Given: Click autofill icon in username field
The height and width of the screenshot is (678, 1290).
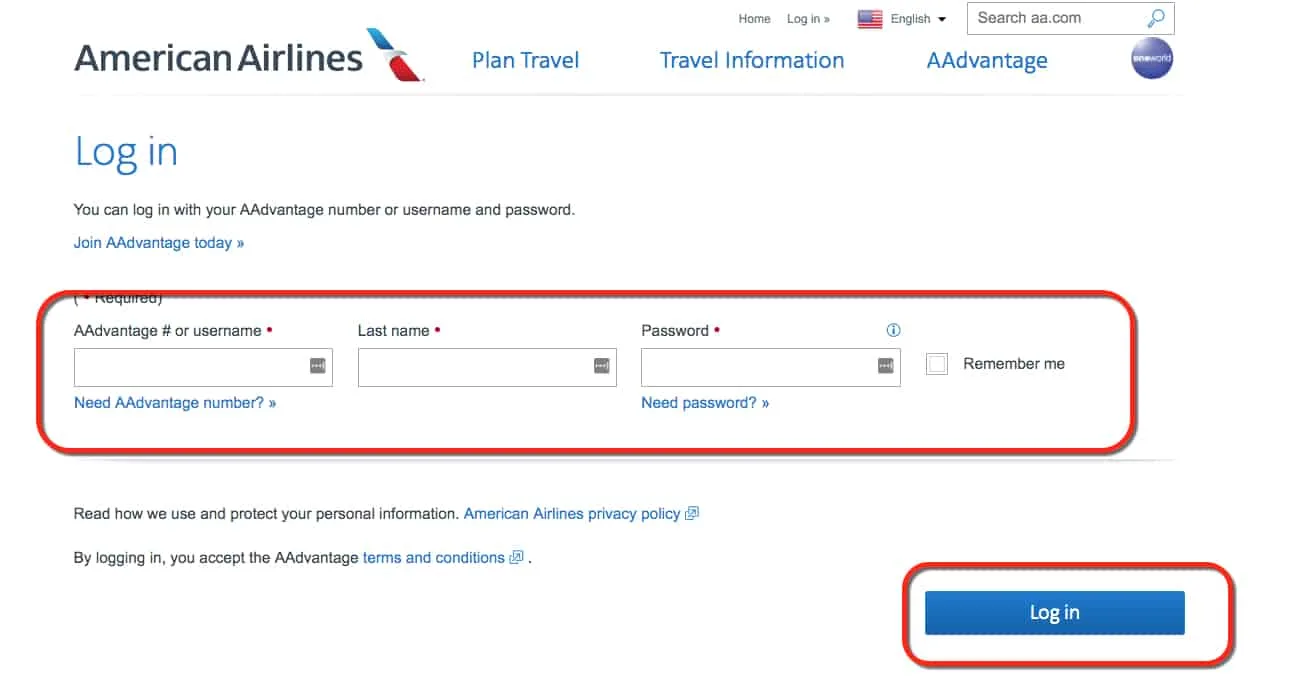Looking at the screenshot, I should point(318,366).
